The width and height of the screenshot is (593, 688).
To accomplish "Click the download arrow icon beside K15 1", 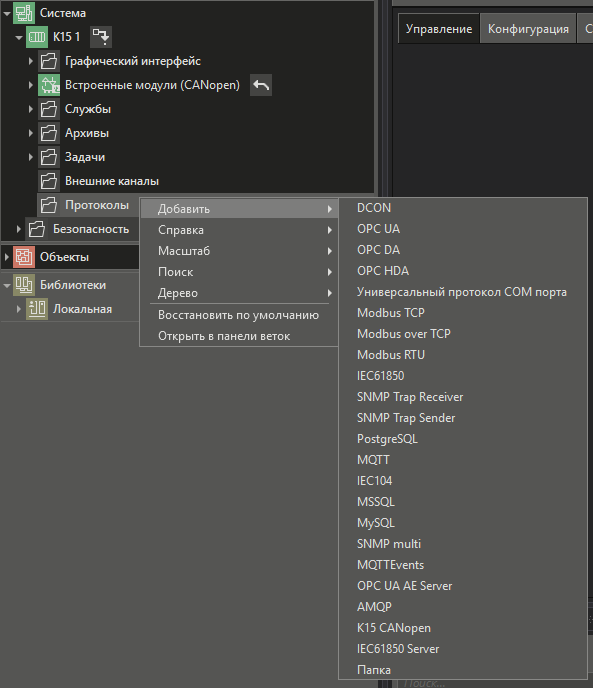I will click(x=101, y=37).
